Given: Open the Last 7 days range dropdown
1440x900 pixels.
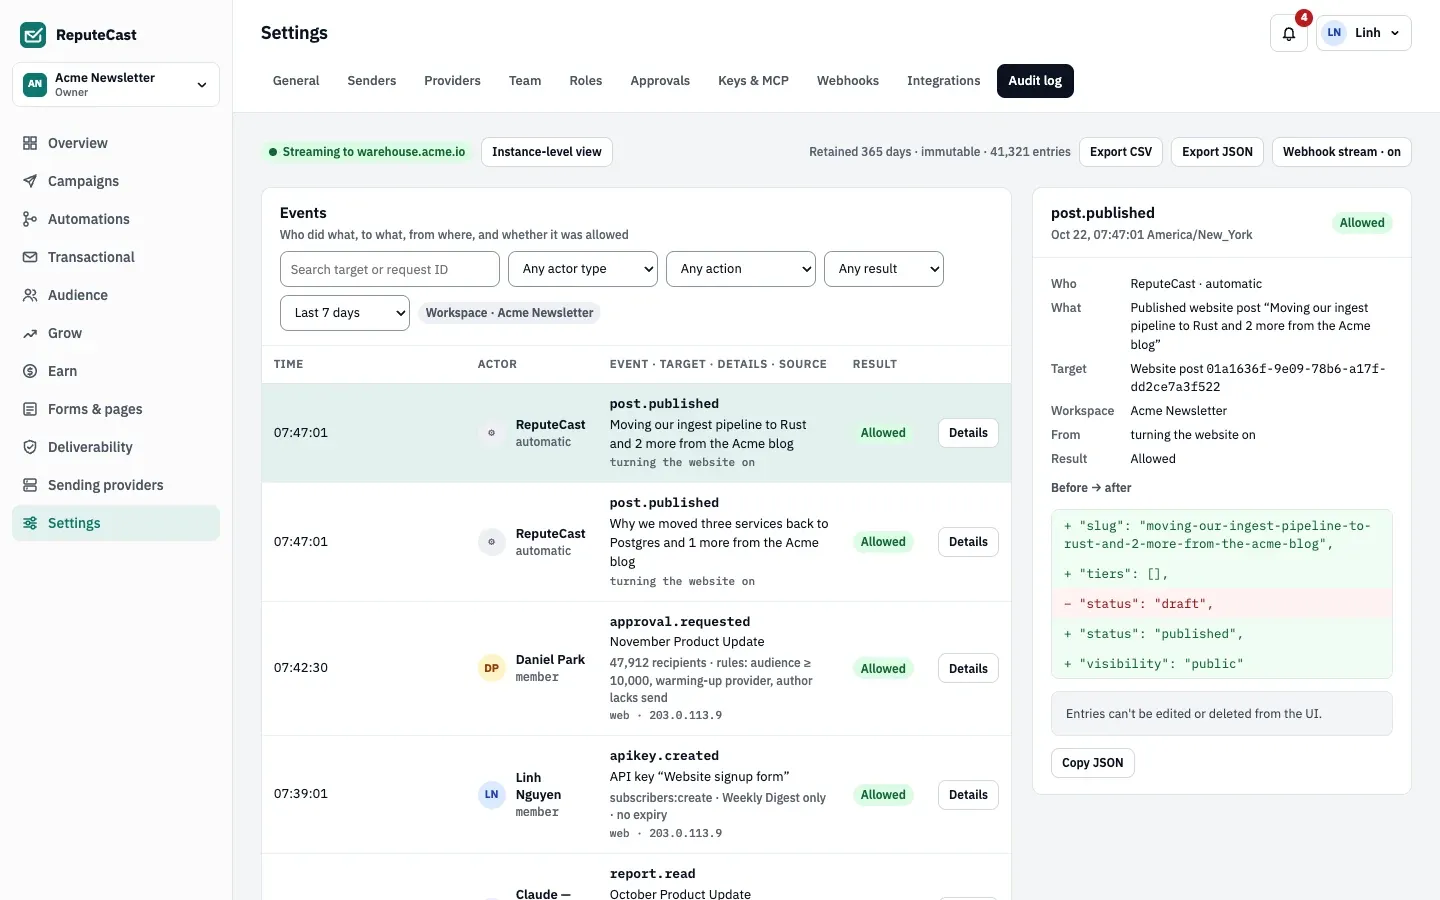Looking at the screenshot, I should click(345, 313).
